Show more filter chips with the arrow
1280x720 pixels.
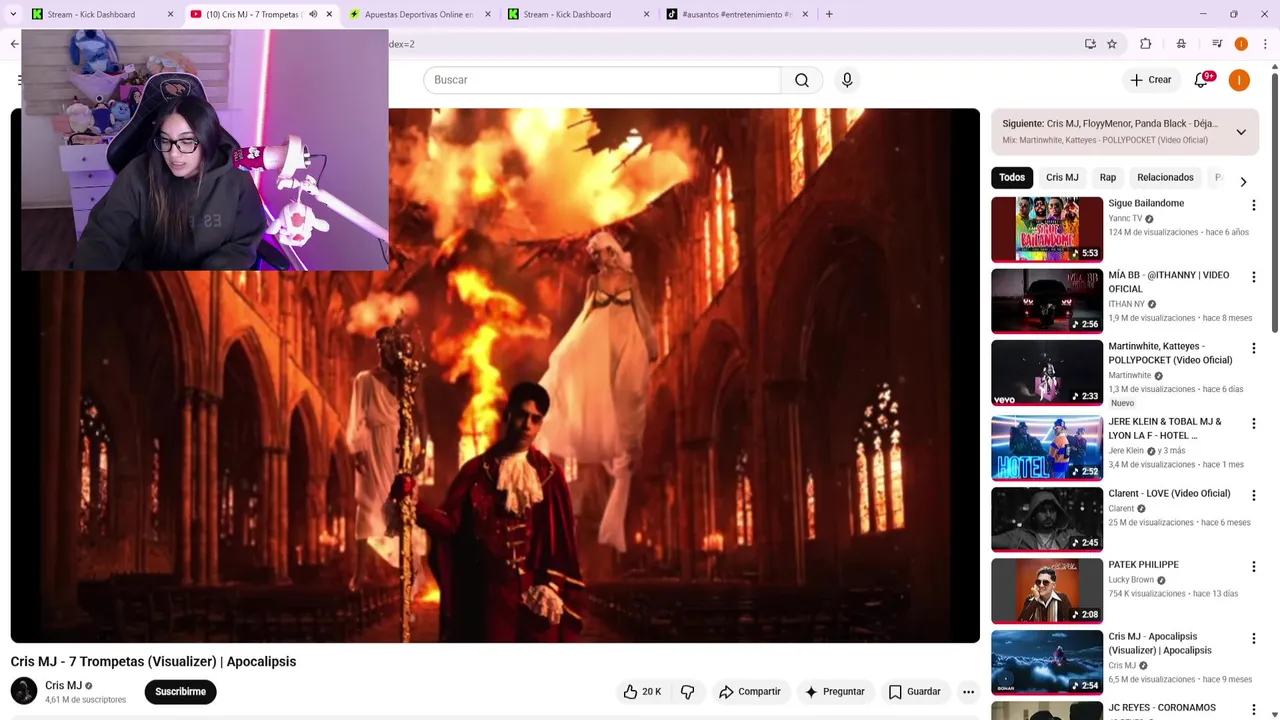coord(1243,182)
